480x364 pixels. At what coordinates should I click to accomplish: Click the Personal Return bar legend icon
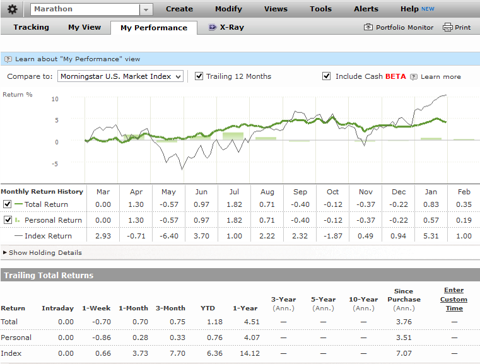[x=18, y=220]
